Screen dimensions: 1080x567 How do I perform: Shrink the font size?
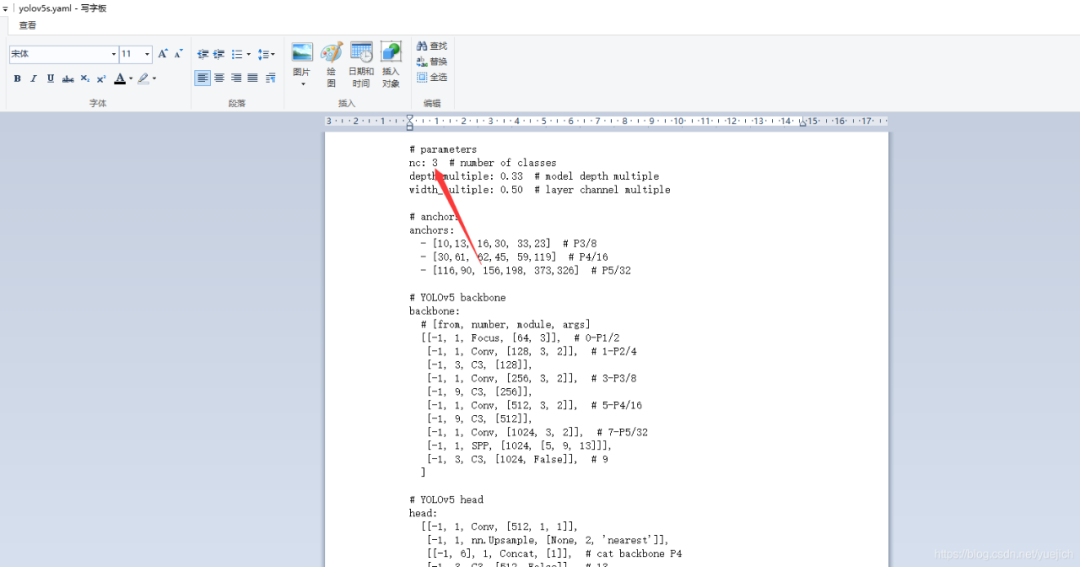pos(178,54)
